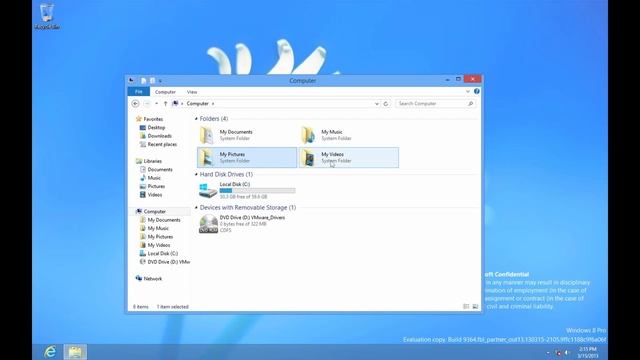The height and width of the screenshot is (360, 640).
Task: Collapse the Hard Disk Drives (1) group
Action: tap(196, 174)
